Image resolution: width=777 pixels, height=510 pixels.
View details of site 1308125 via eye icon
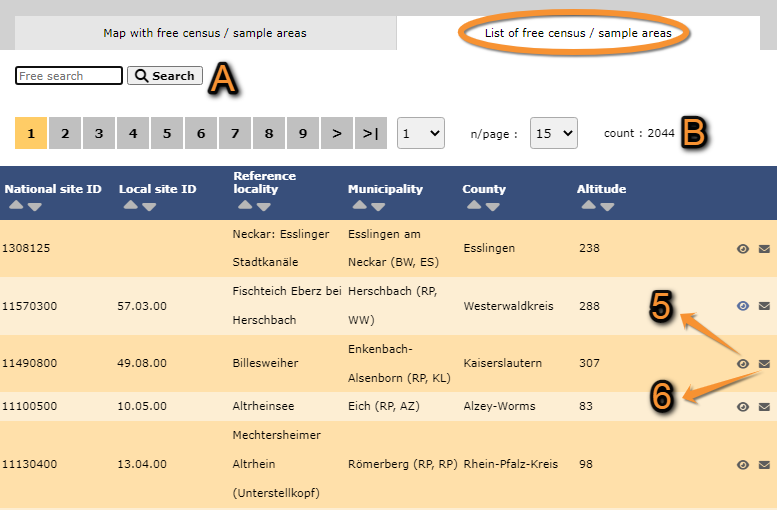(743, 249)
